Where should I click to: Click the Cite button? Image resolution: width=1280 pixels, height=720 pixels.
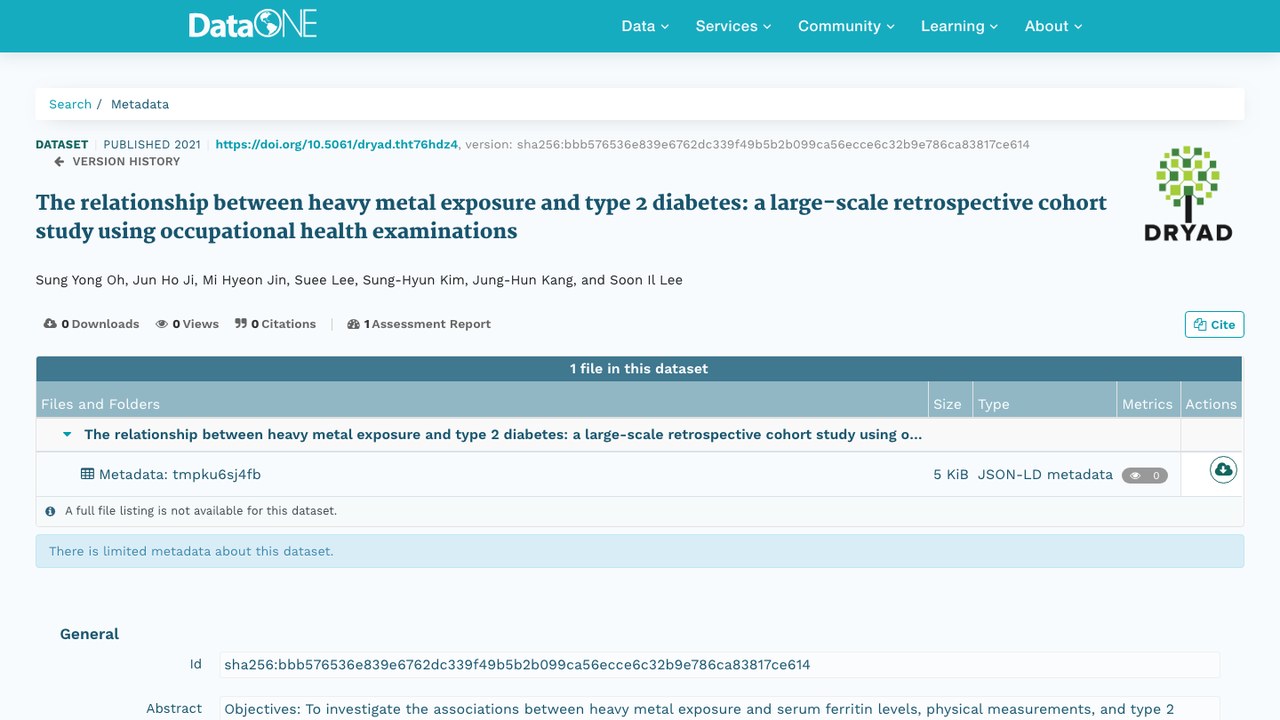pyautogui.click(x=1214, y=324)
